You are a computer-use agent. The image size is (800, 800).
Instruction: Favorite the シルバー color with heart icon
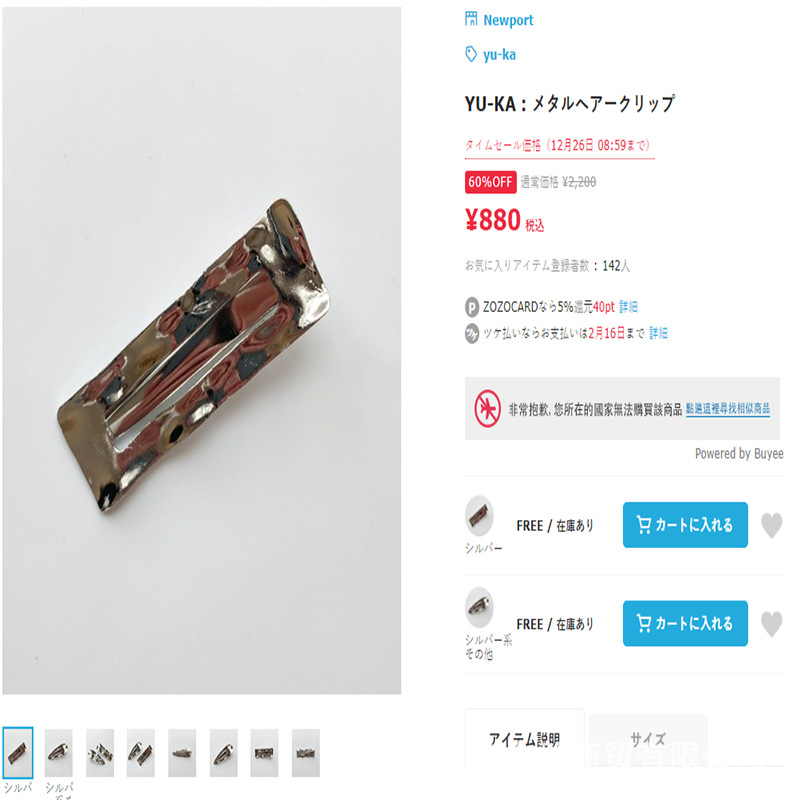(x=771, y=526)
